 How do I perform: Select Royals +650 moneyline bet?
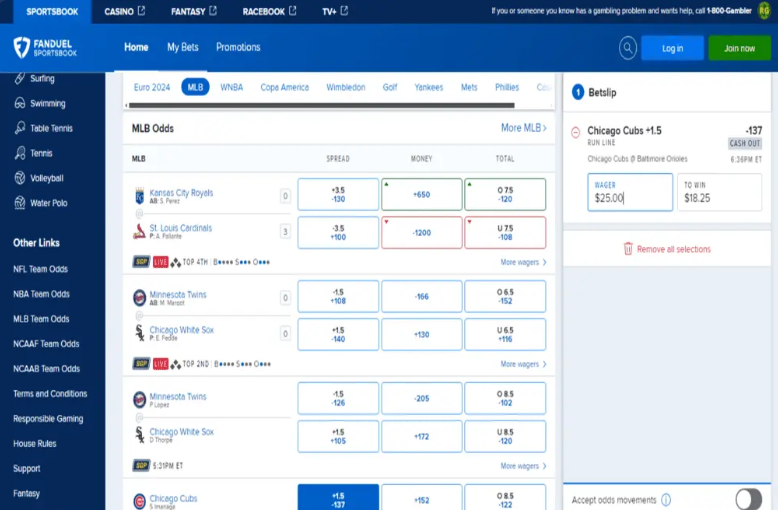(421, 194)
